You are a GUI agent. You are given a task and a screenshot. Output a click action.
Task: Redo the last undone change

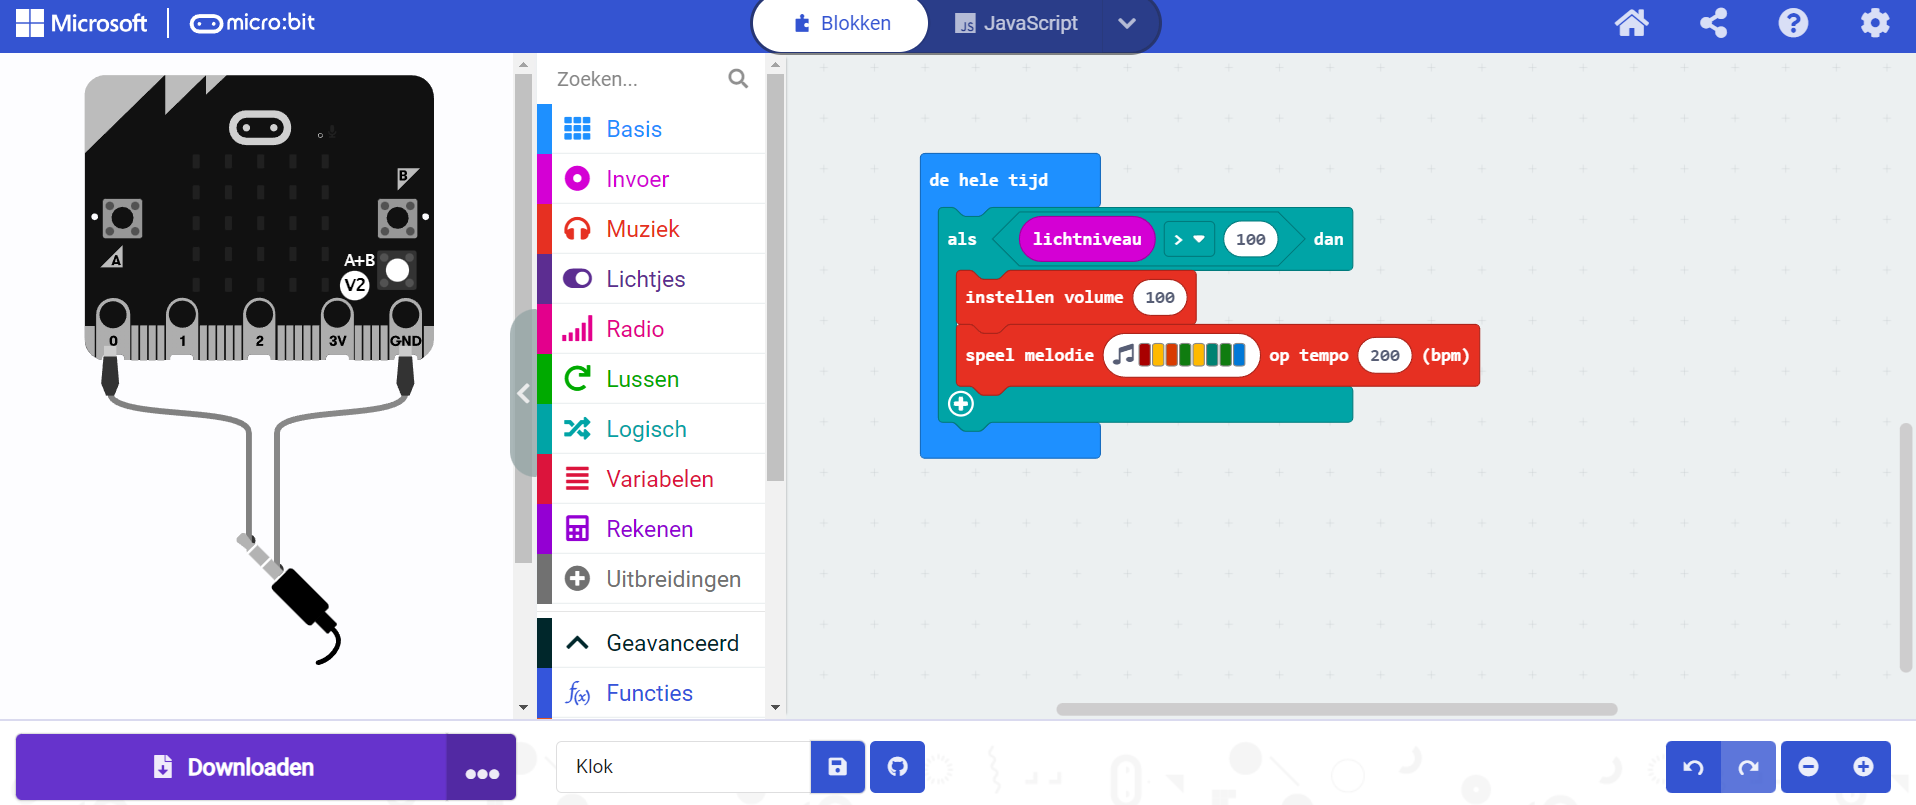1748,767
